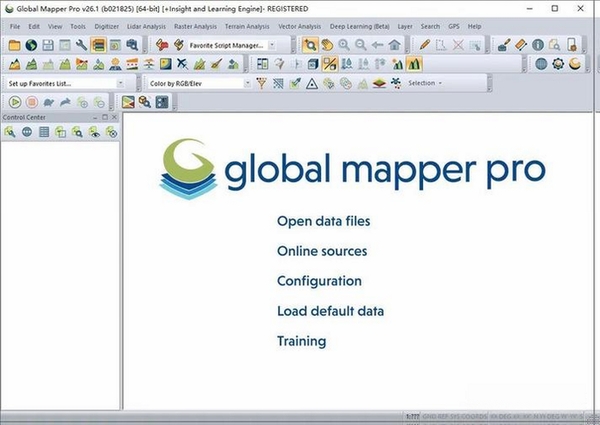The height and width of the screenshot is (425, 600).
Task: Click layer magnifier icon in Control Center
Action: click(77, 132)
